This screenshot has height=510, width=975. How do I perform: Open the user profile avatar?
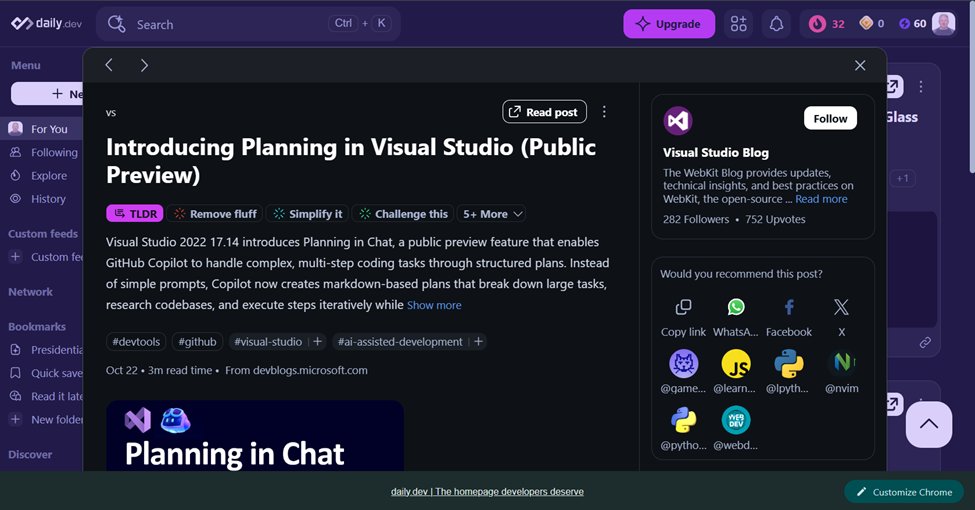(943, 24)
